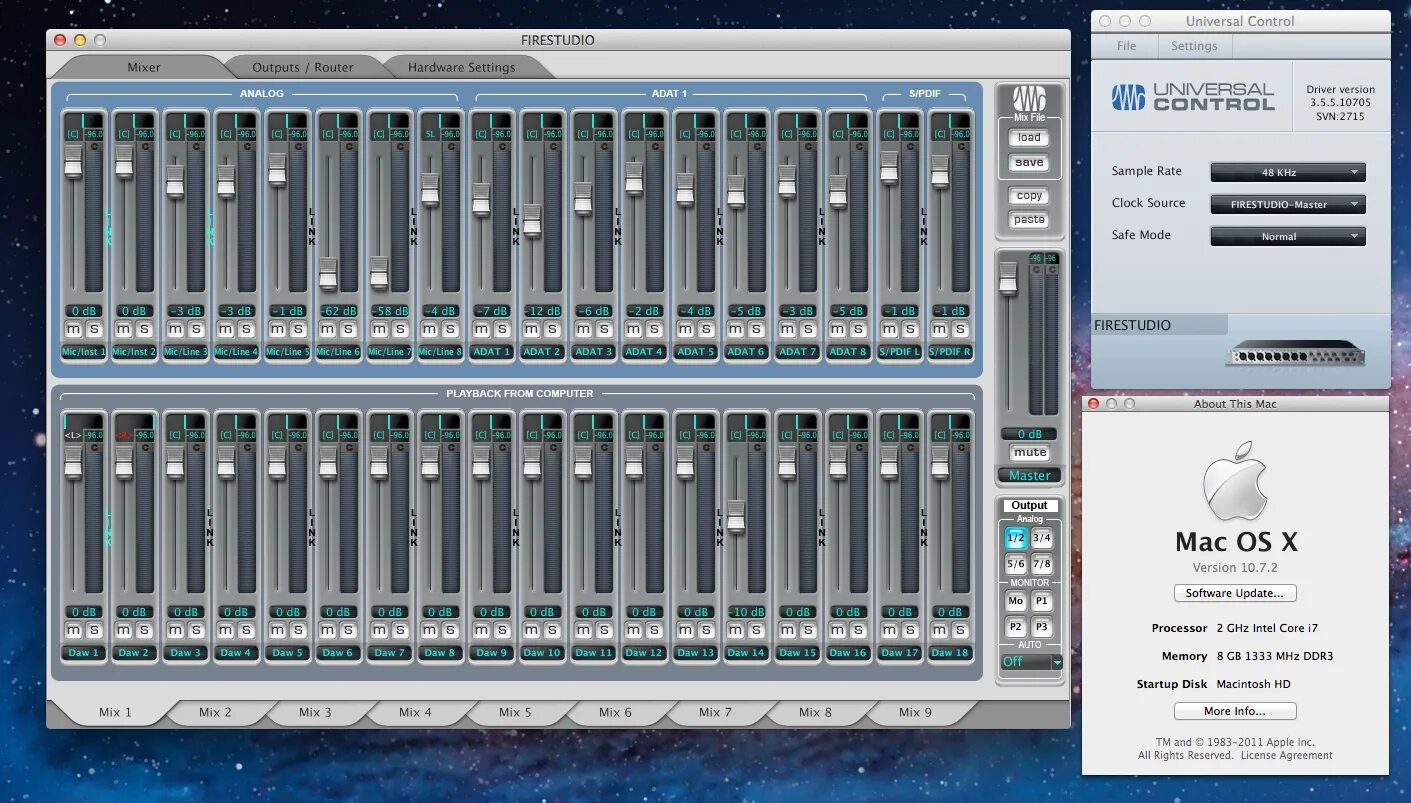Open the Safe Mode dropdown
The width and height of the screenshot is (1411, 803).
(x=1288, y=236)
